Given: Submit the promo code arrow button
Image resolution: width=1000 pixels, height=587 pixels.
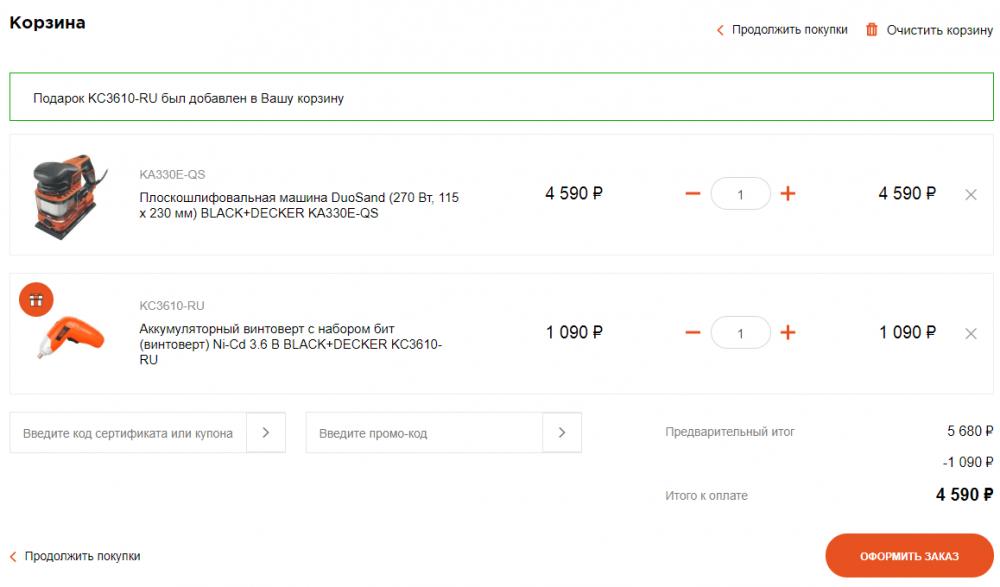Looking at the screenshot, I should 562,433.
